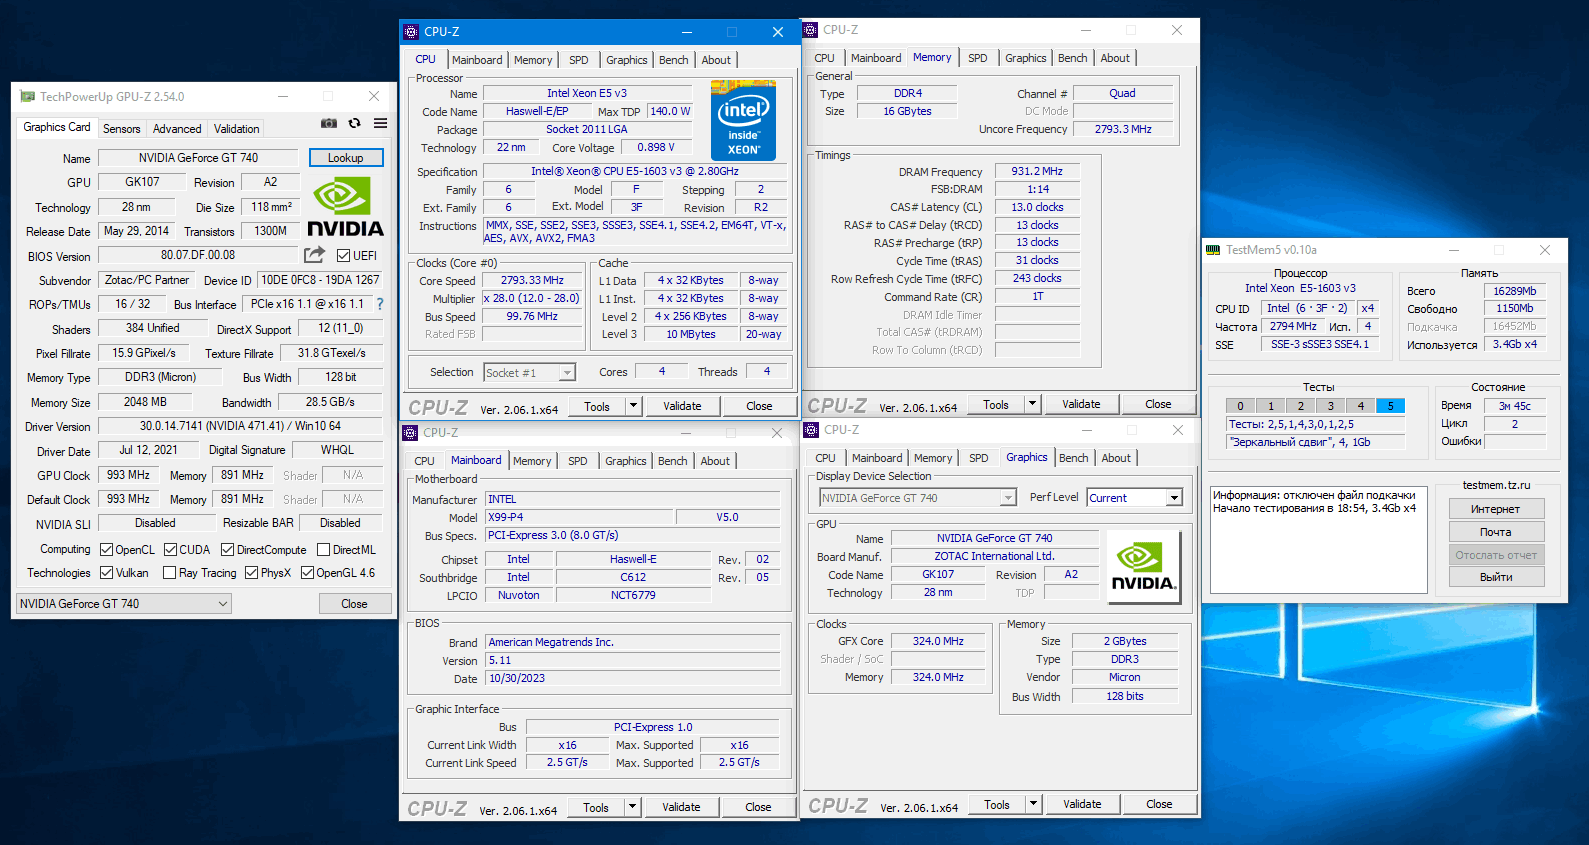Open the SPD tab in the CPU-Z Memory window
This screenshot has height=845, width=1589.
pos(978,58)
